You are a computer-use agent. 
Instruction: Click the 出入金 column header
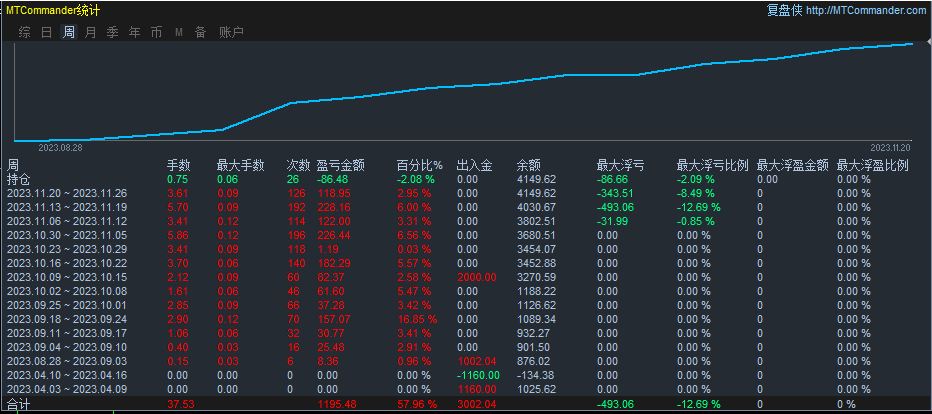tap(474, 165)
